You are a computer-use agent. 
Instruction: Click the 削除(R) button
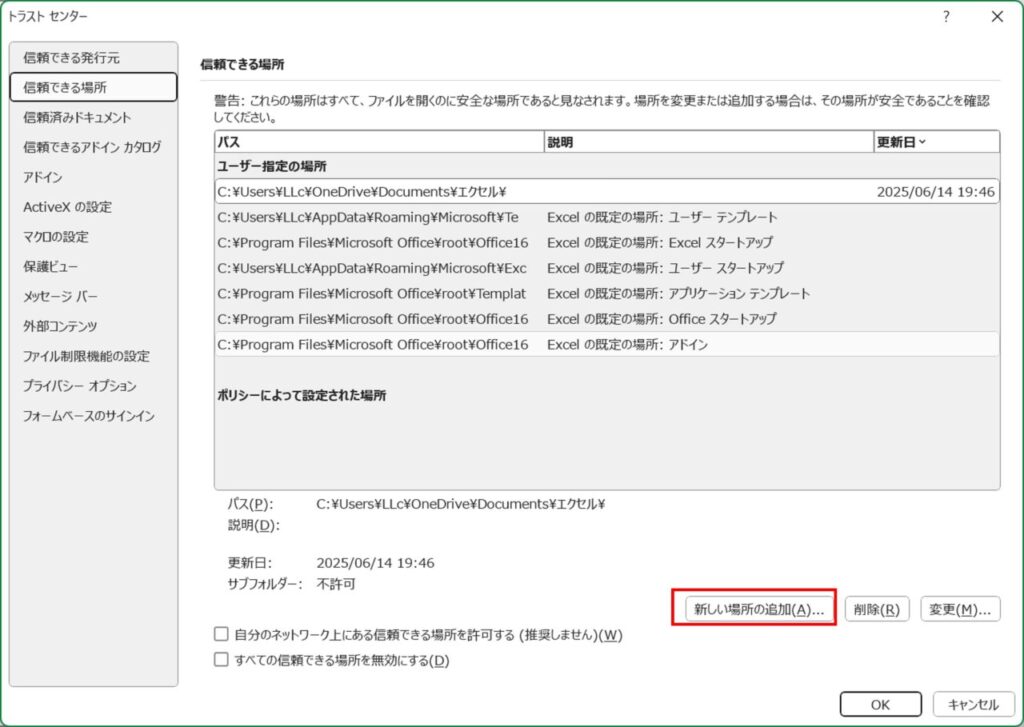[876, 609]
